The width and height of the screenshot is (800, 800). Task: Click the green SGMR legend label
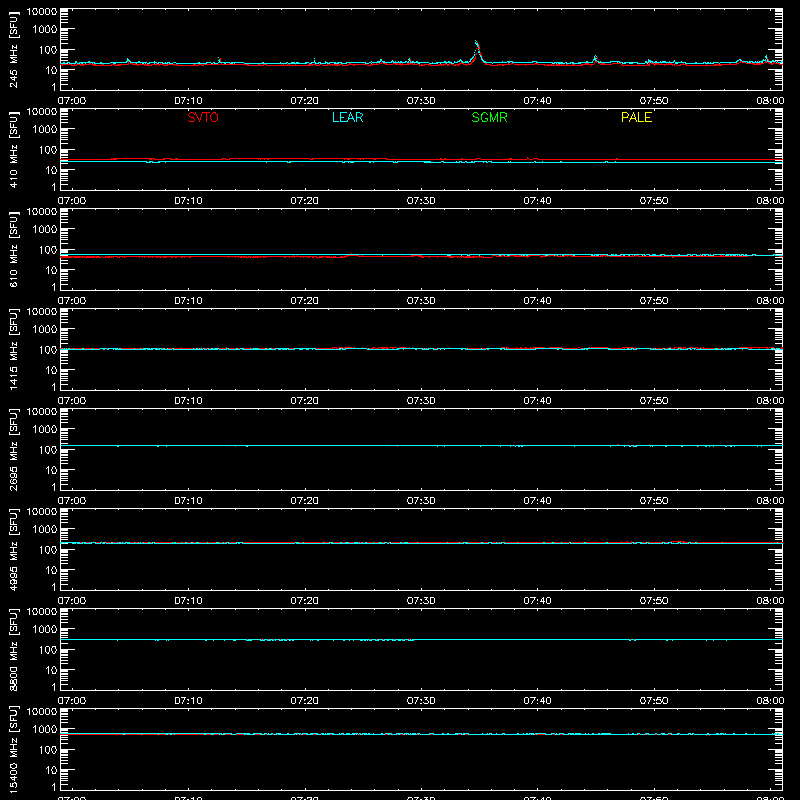click(489, 117)
